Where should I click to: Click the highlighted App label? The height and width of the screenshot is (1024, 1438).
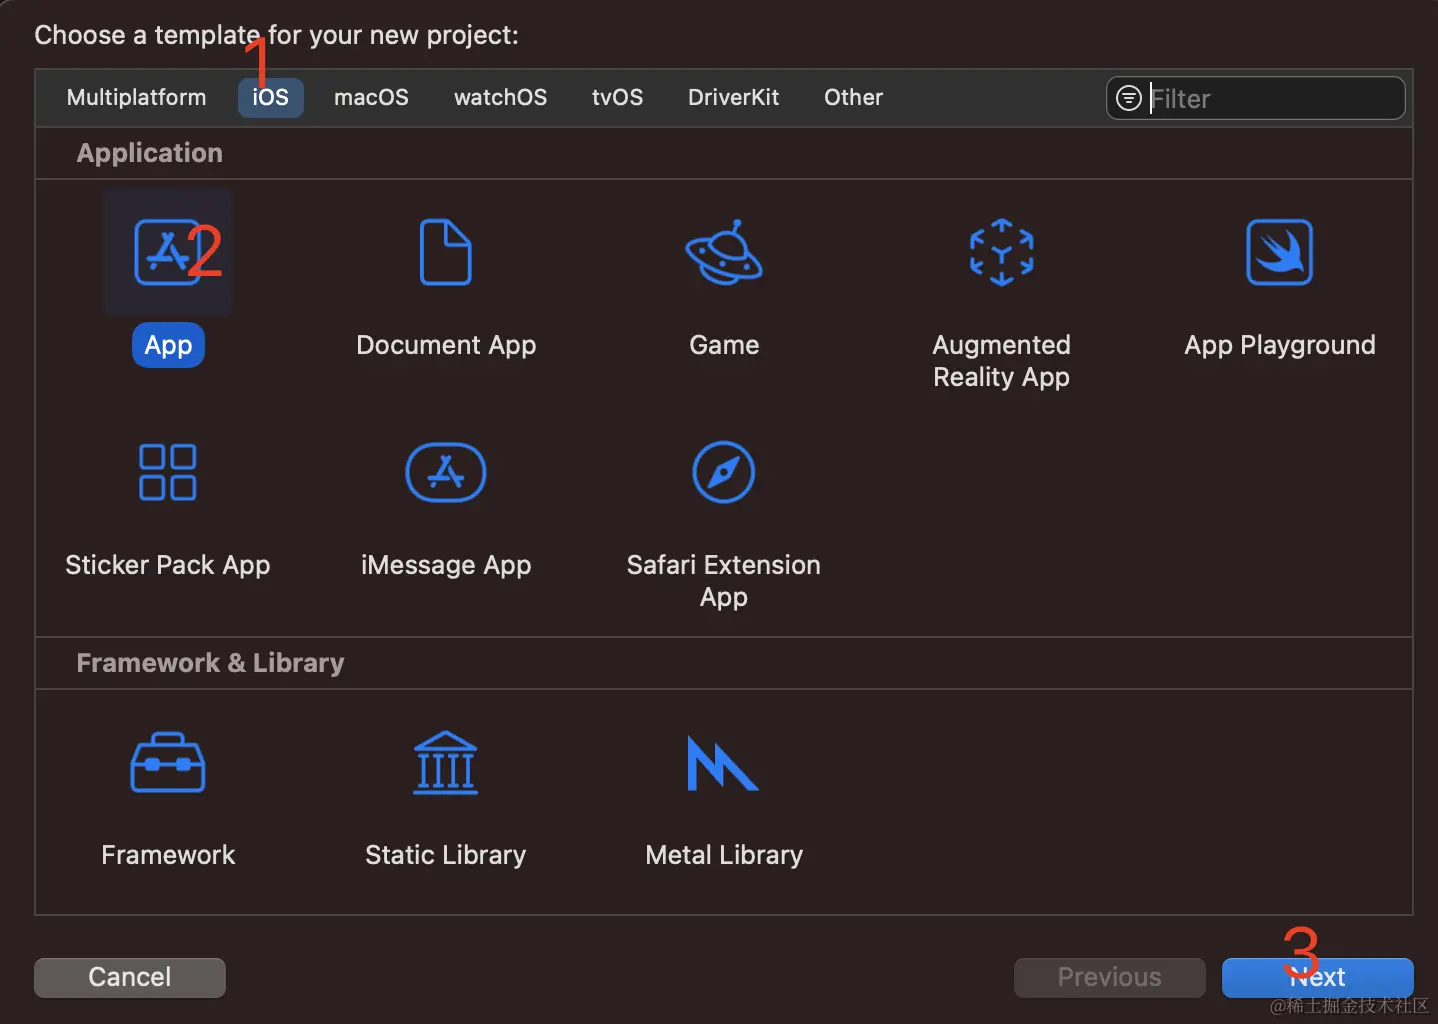(168, 345)
